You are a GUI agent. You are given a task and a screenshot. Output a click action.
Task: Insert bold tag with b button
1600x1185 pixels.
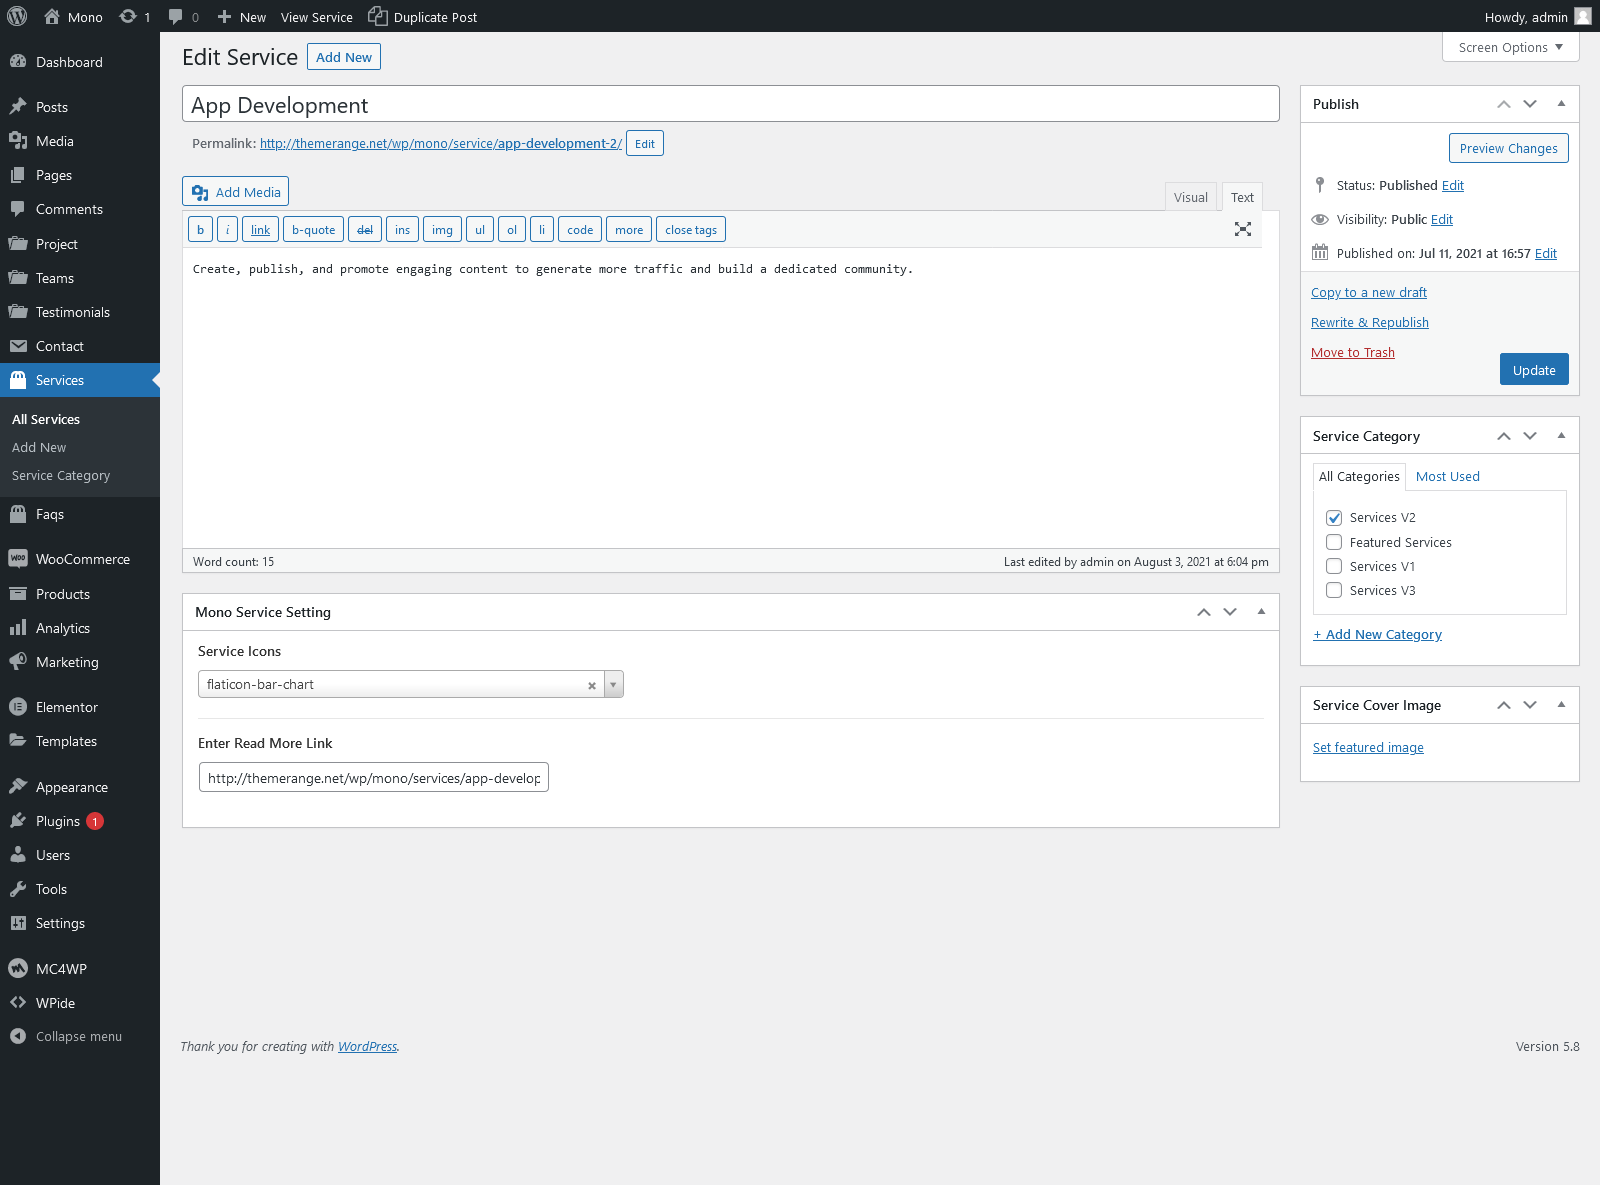click(x=200, y=229)
